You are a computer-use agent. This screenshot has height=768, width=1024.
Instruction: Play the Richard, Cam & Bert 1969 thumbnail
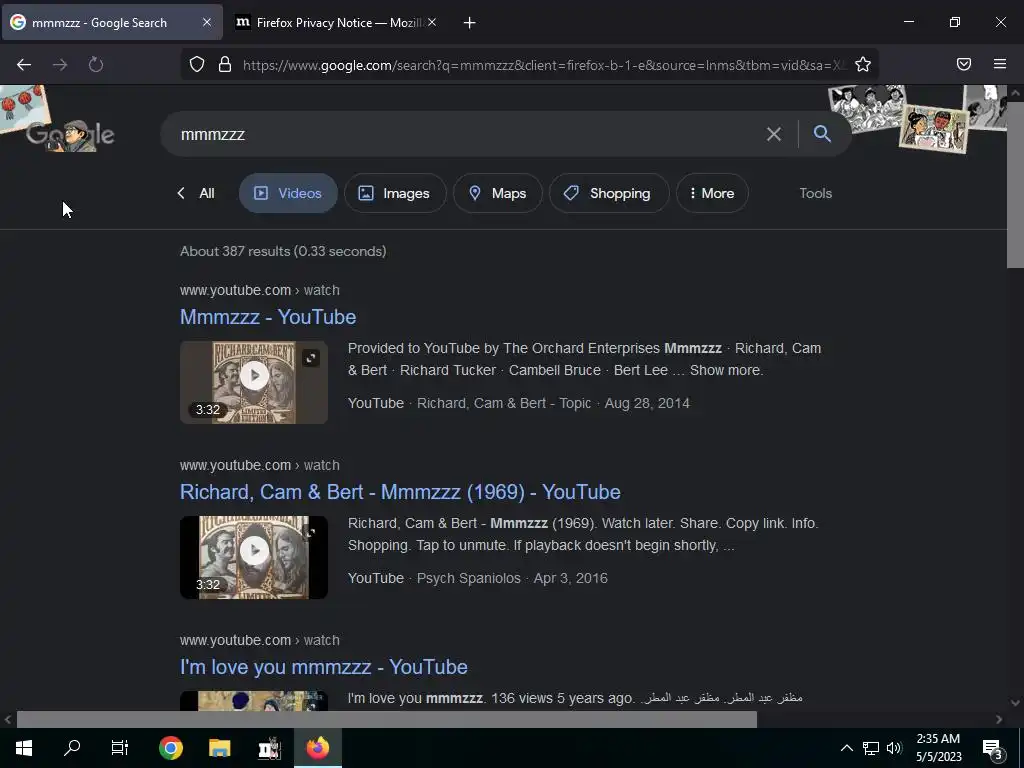coord(254,551)
